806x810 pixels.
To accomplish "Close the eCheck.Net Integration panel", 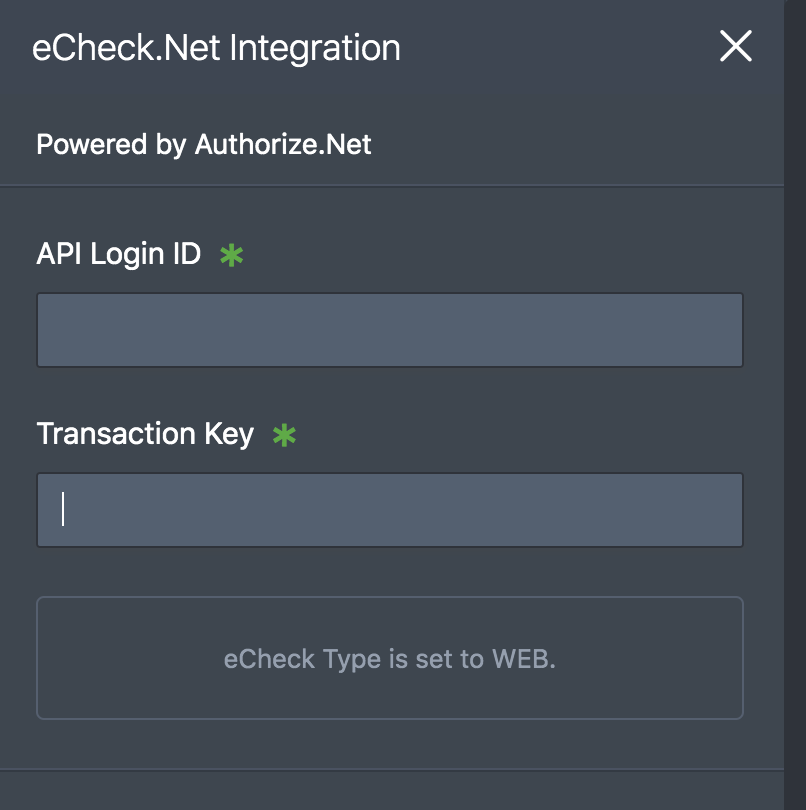I will [736, 46].
